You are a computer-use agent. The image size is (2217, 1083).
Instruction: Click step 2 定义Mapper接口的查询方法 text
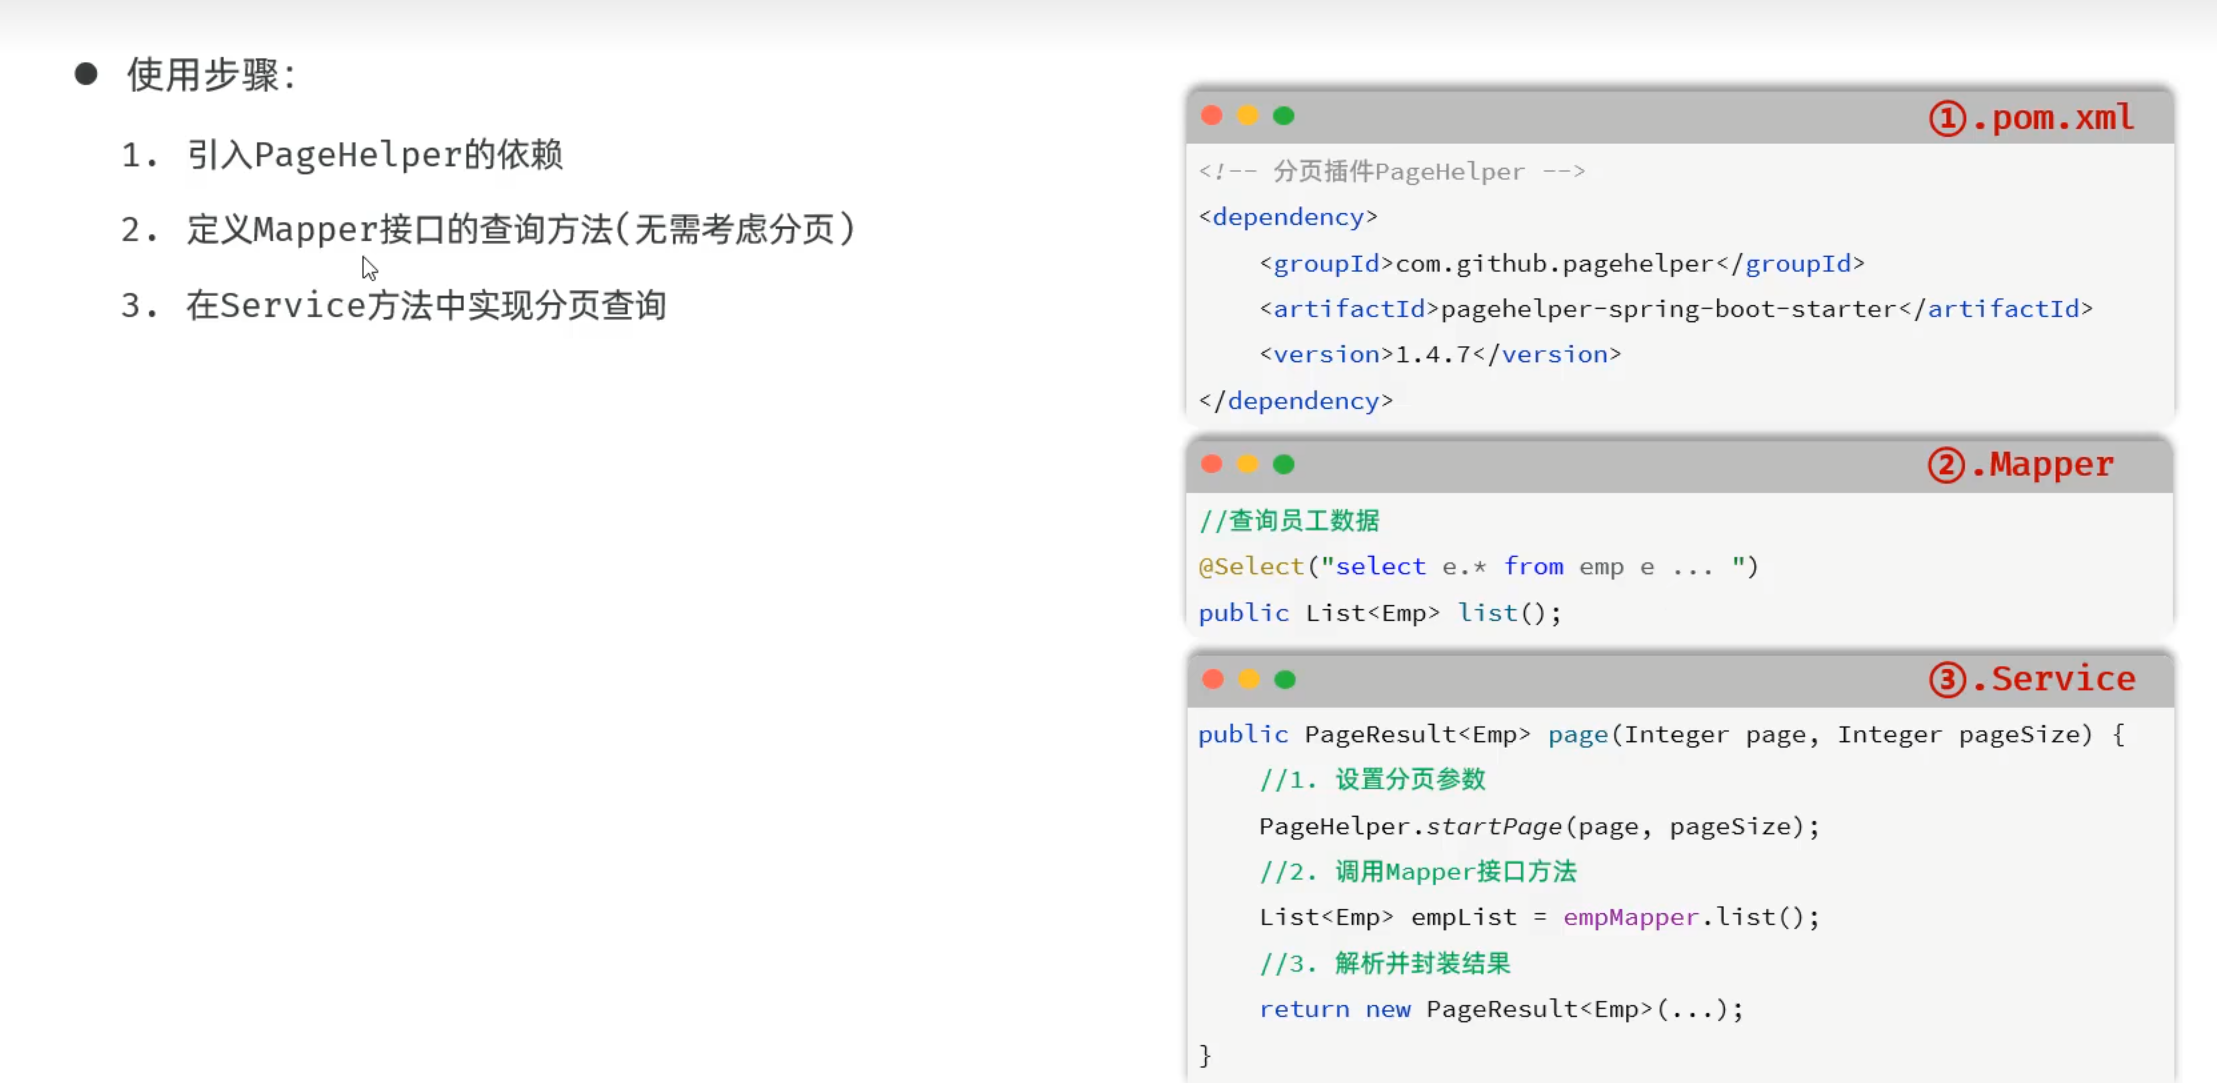(520, 230)
